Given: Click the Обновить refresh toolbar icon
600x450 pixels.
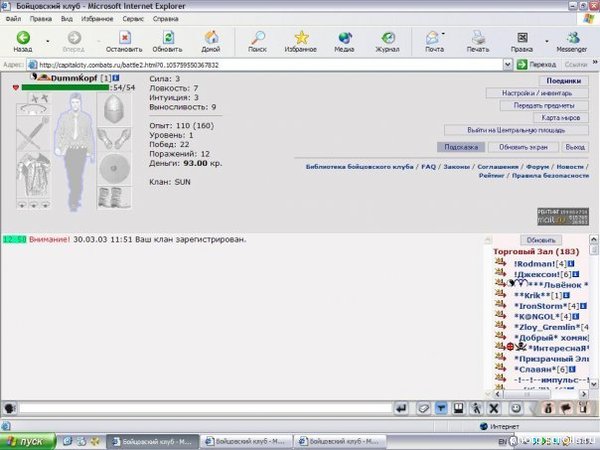Looking at the screenshot, I should 168,38.
